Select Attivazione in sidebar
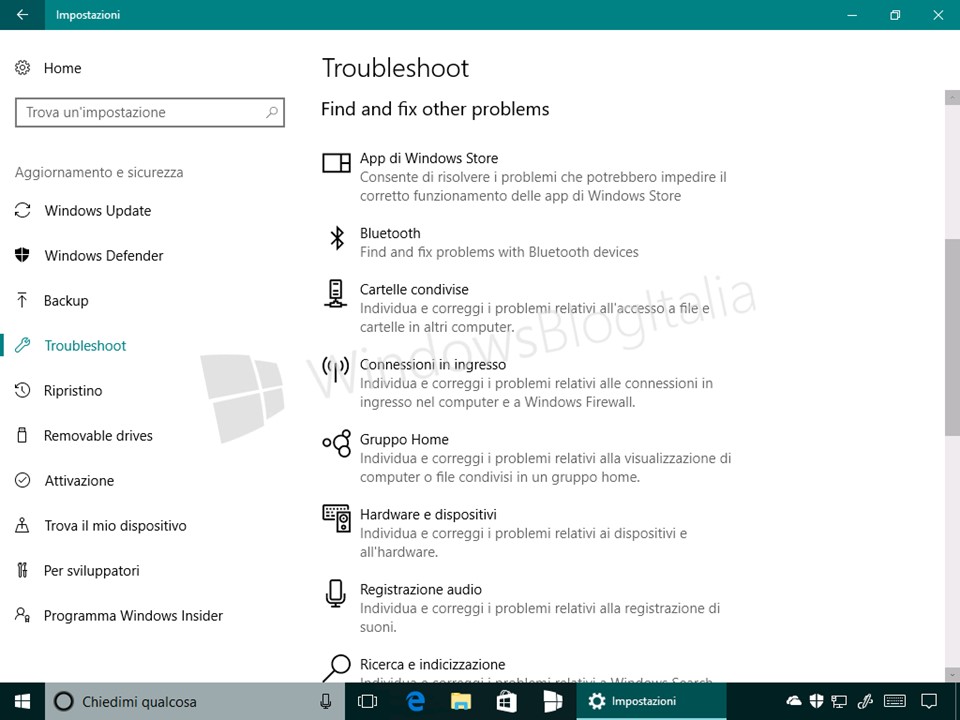Image resolution: width=960 pixels, height=720 pixels. (79, 481)
